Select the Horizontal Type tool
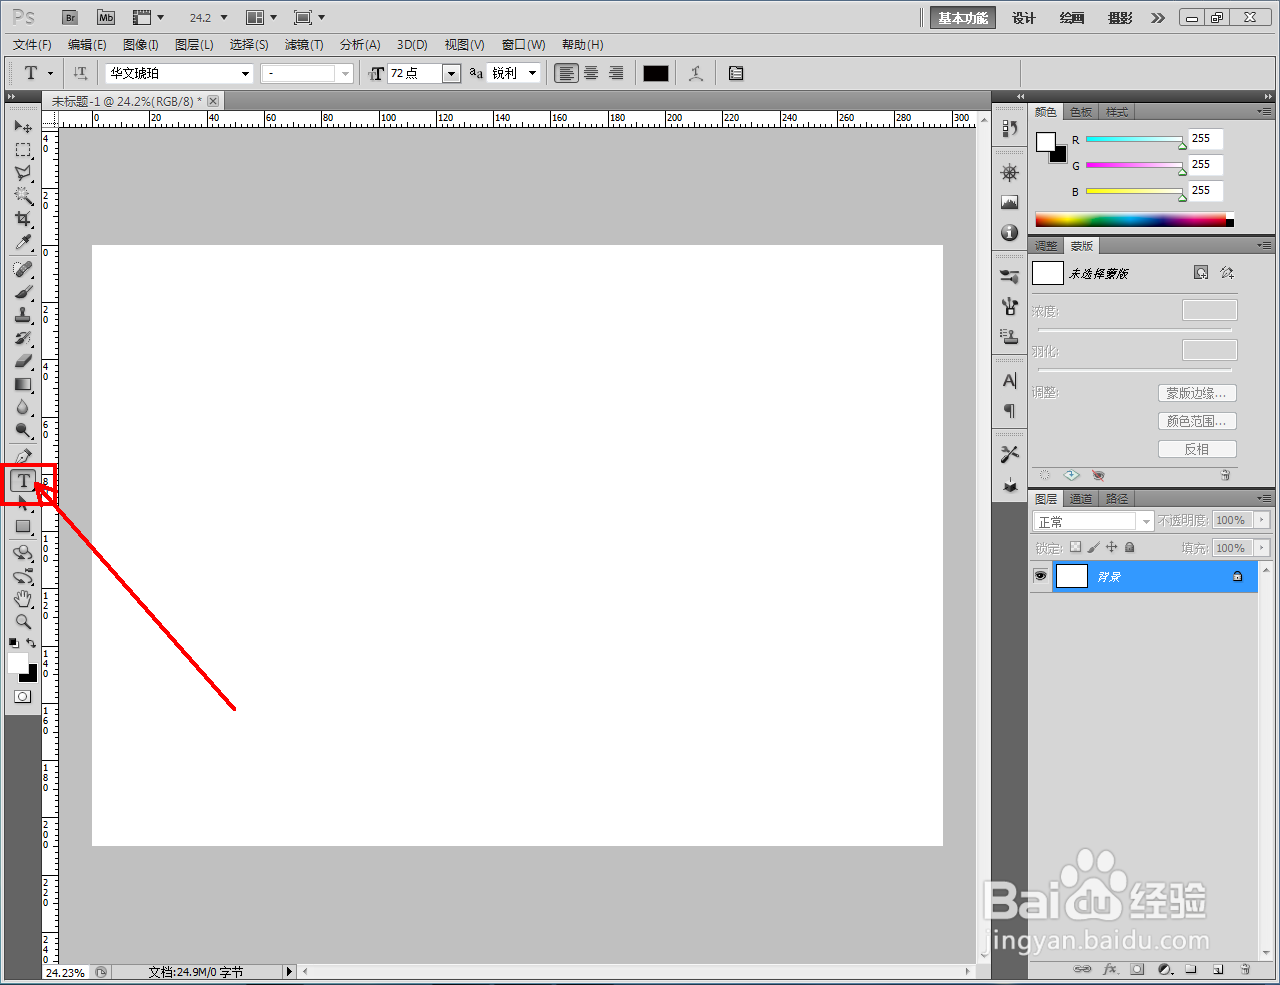The width and height of the screenshot is (1280, 985). [x=24, y=481]
